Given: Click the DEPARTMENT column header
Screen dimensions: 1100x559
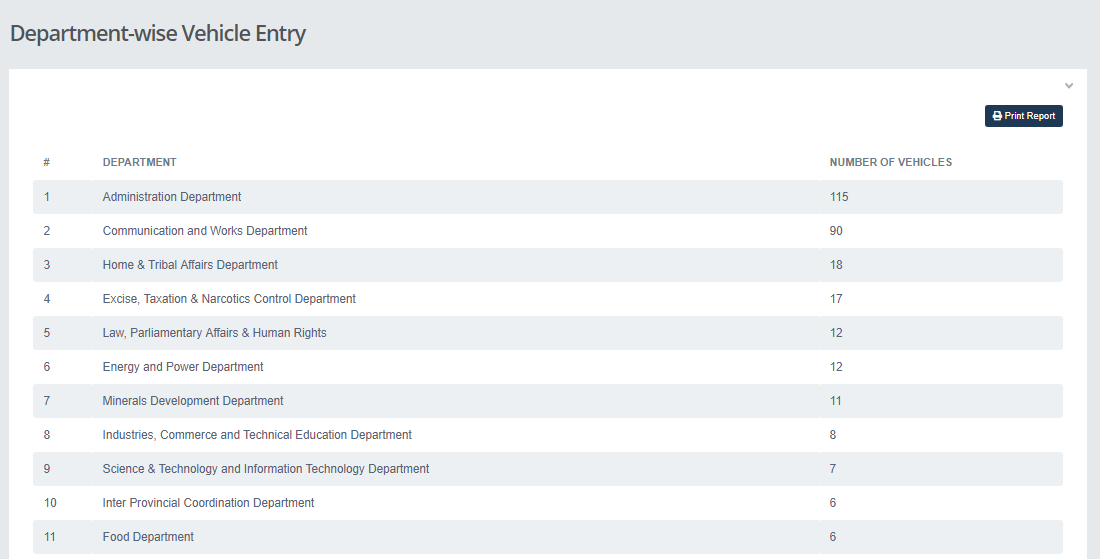Looking at the screenshot, I should (139, 162).
